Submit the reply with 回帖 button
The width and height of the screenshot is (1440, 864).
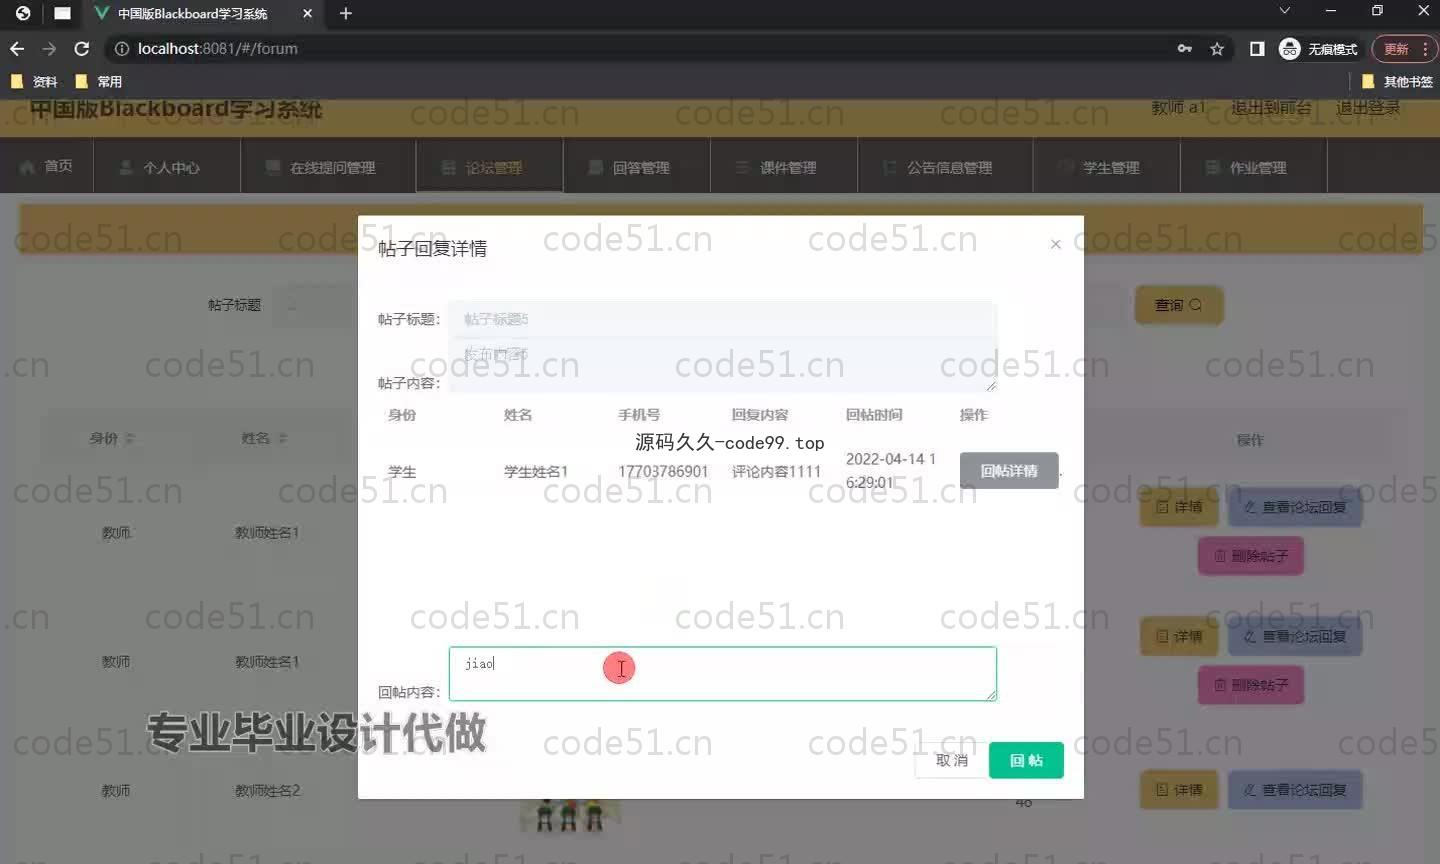[x=1026, y=760]
